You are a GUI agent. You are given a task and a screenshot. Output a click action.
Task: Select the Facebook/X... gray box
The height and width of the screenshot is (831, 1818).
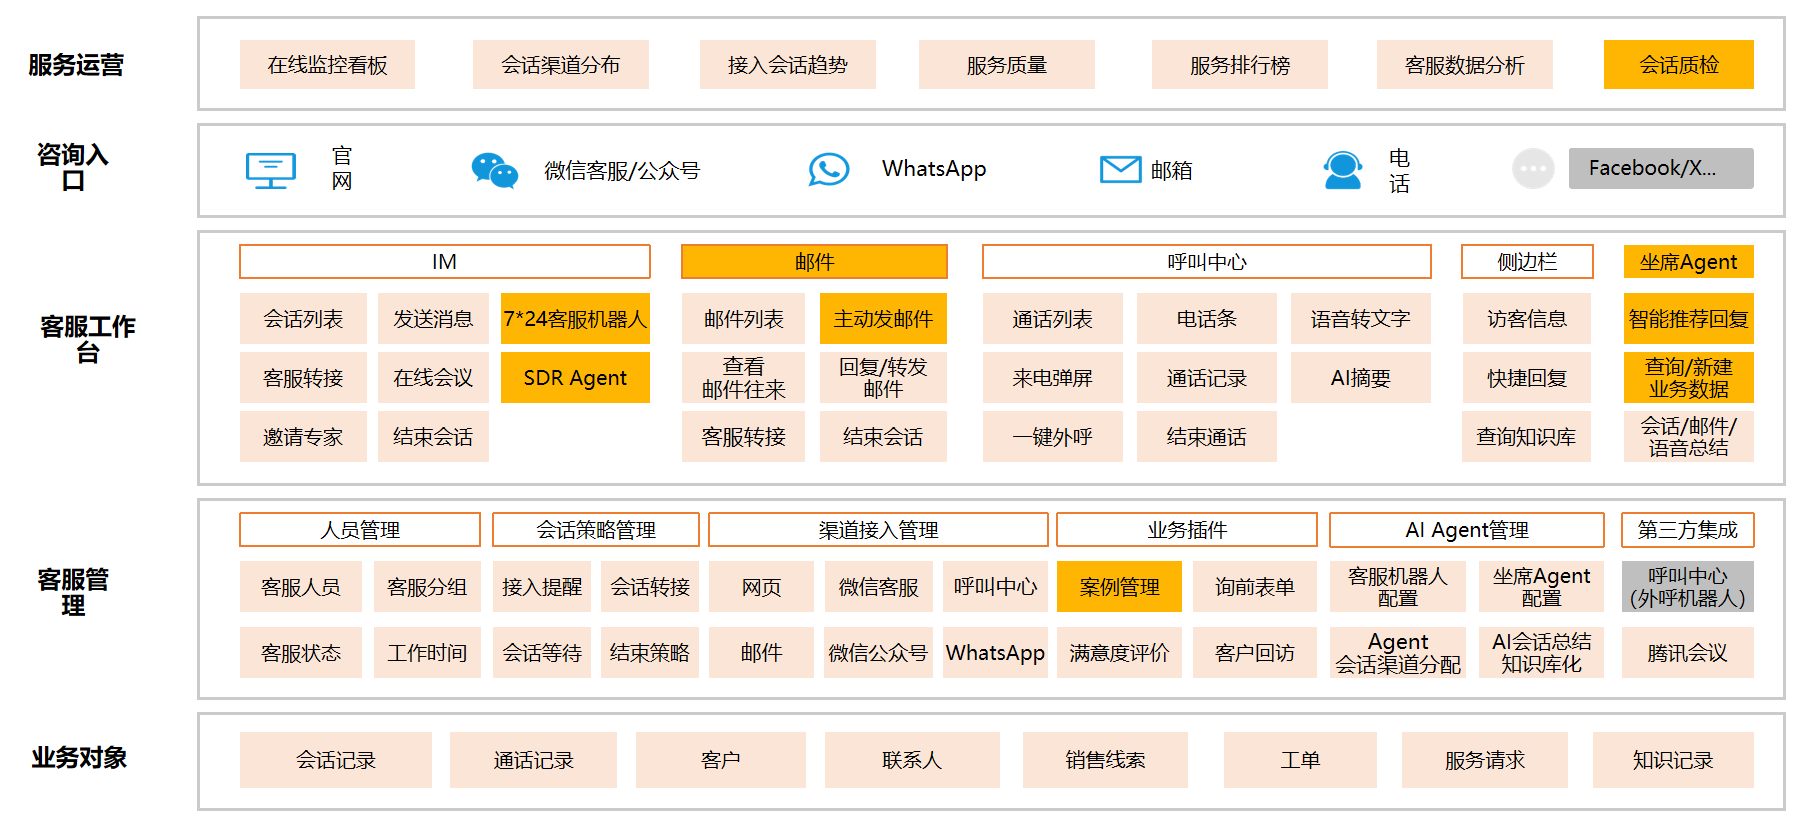pyautogui.click(x=1661, y=168)
